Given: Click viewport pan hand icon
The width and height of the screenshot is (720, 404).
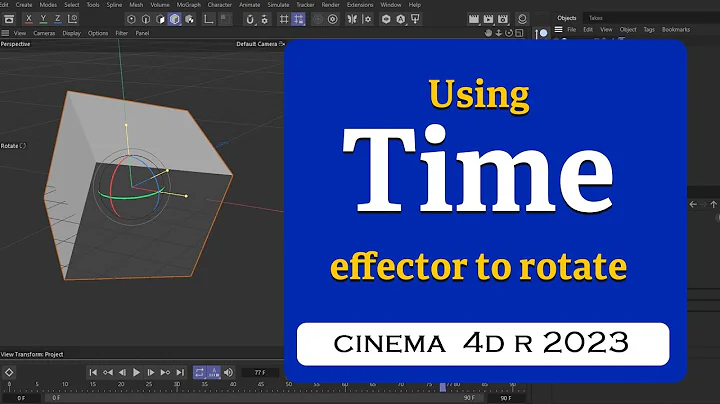Looking at the screenshot, I should [x=488, y=33].
